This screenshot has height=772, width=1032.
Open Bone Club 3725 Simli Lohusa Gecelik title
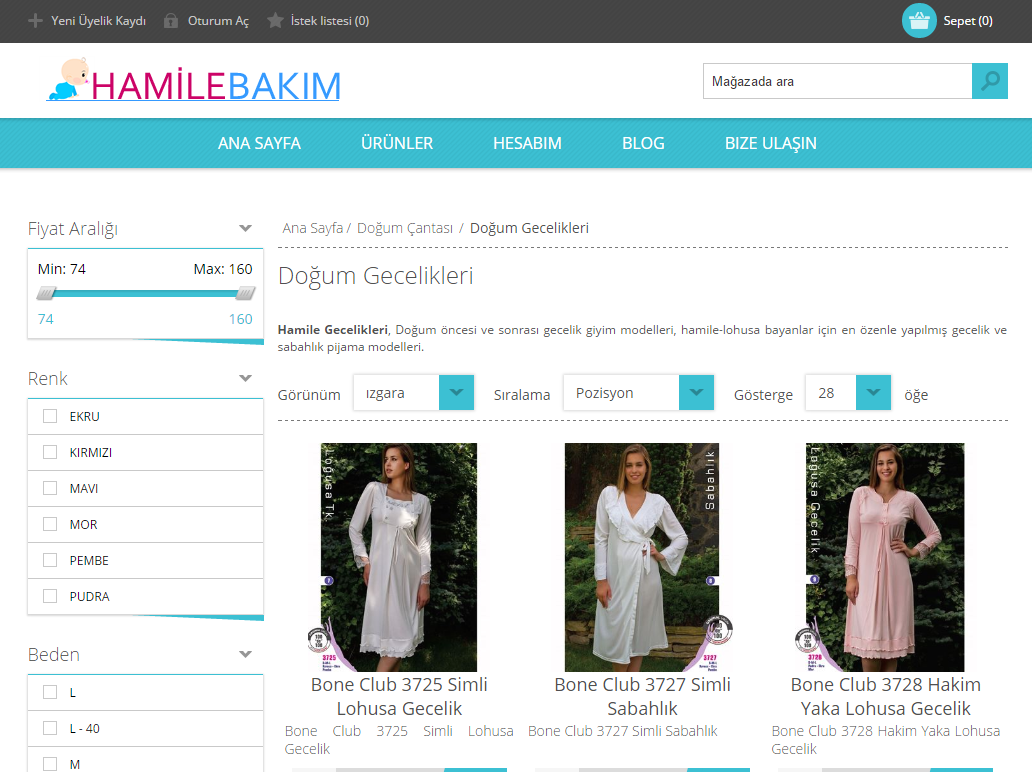(399, 696)
